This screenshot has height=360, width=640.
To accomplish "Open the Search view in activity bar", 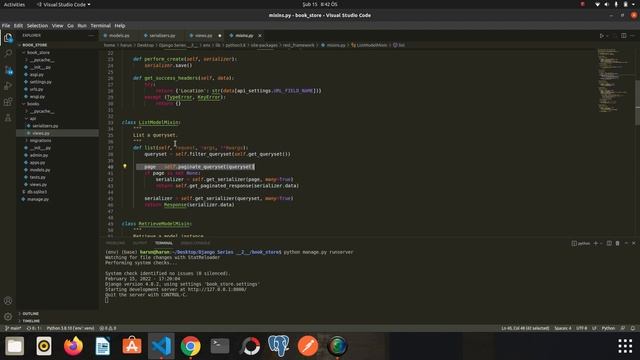I will click(x=8, y=53).
